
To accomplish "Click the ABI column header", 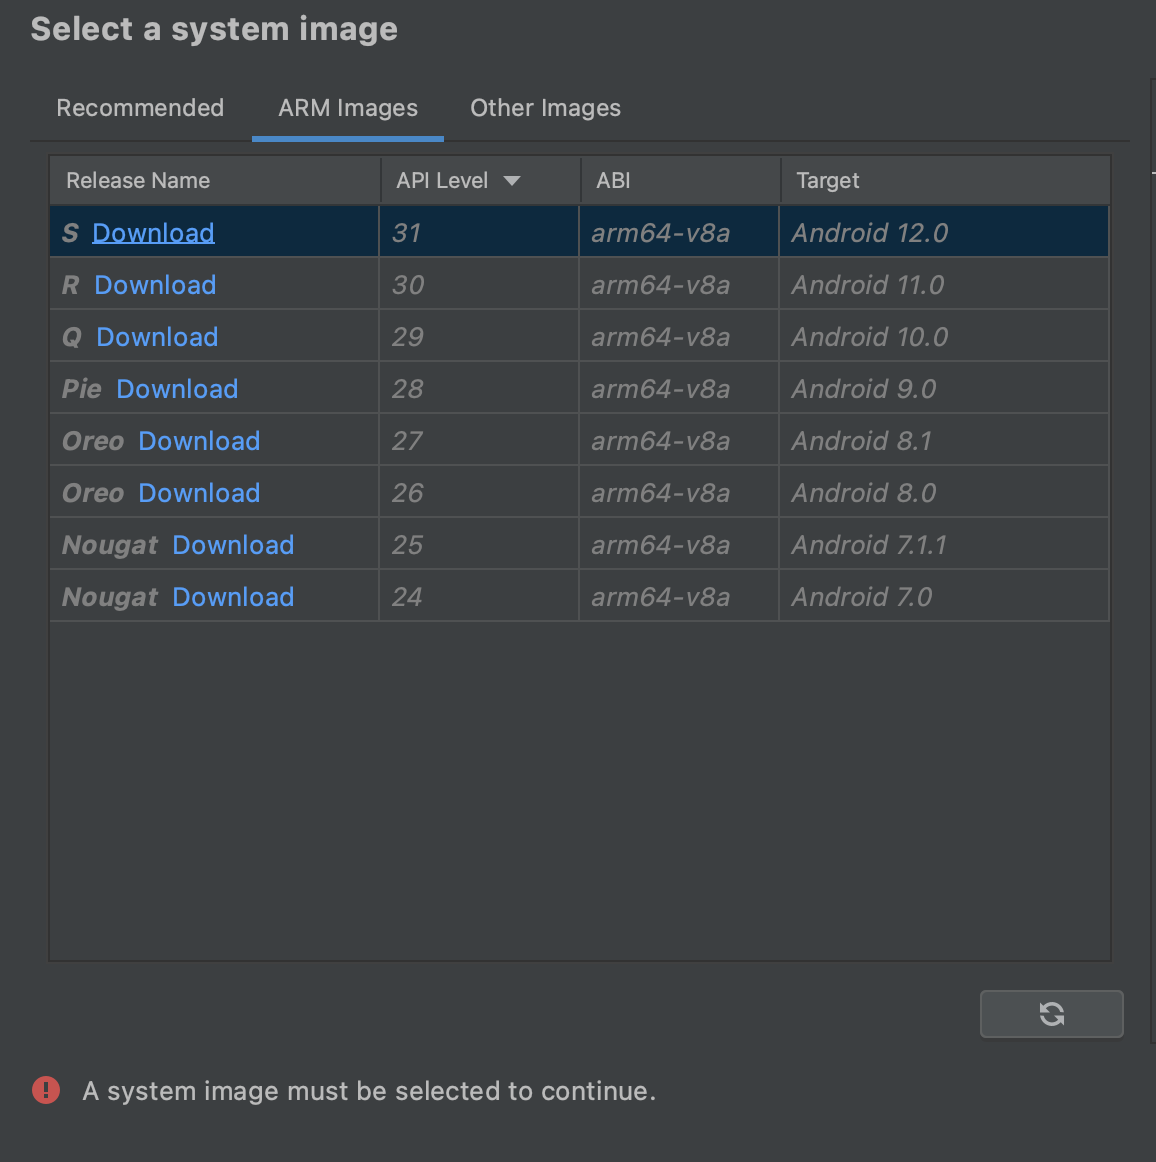I will (x=613, y=181).
